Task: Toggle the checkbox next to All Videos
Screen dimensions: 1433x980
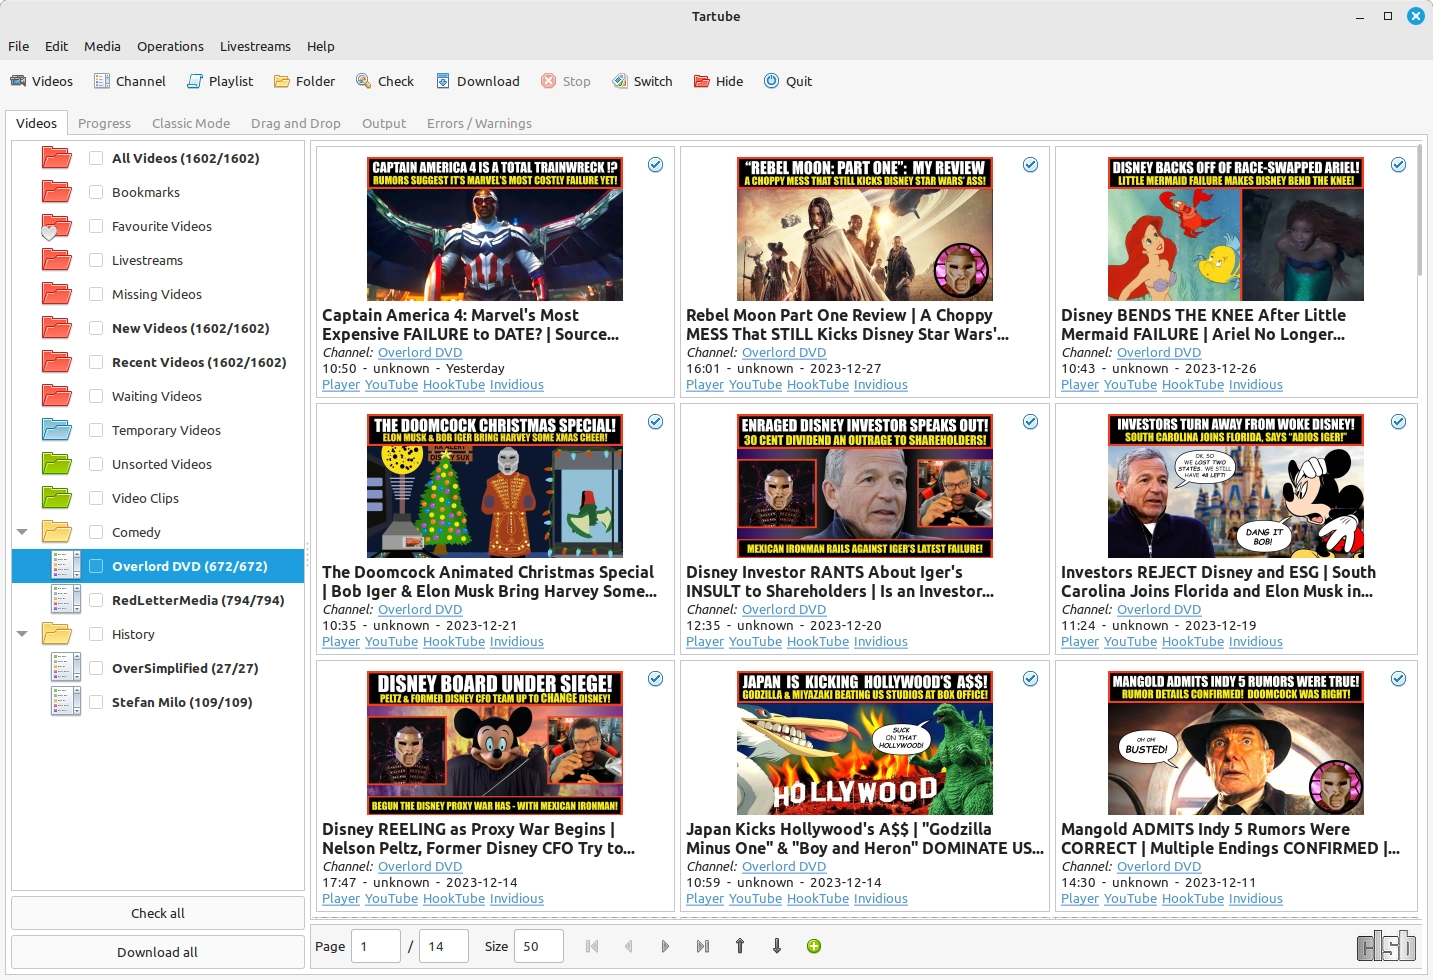Action: coord(95,158)
